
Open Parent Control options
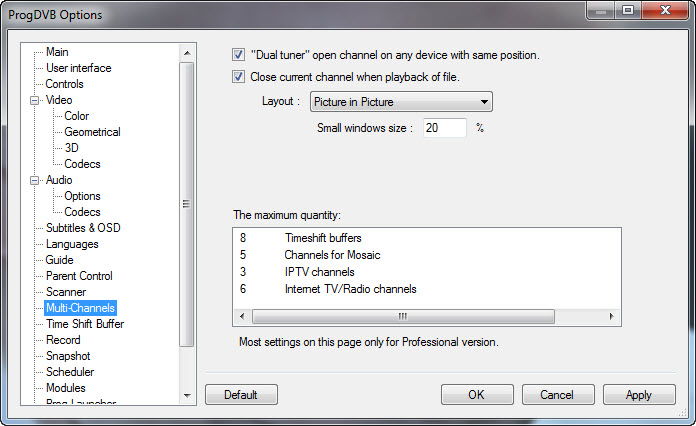[x=80, y=276]
